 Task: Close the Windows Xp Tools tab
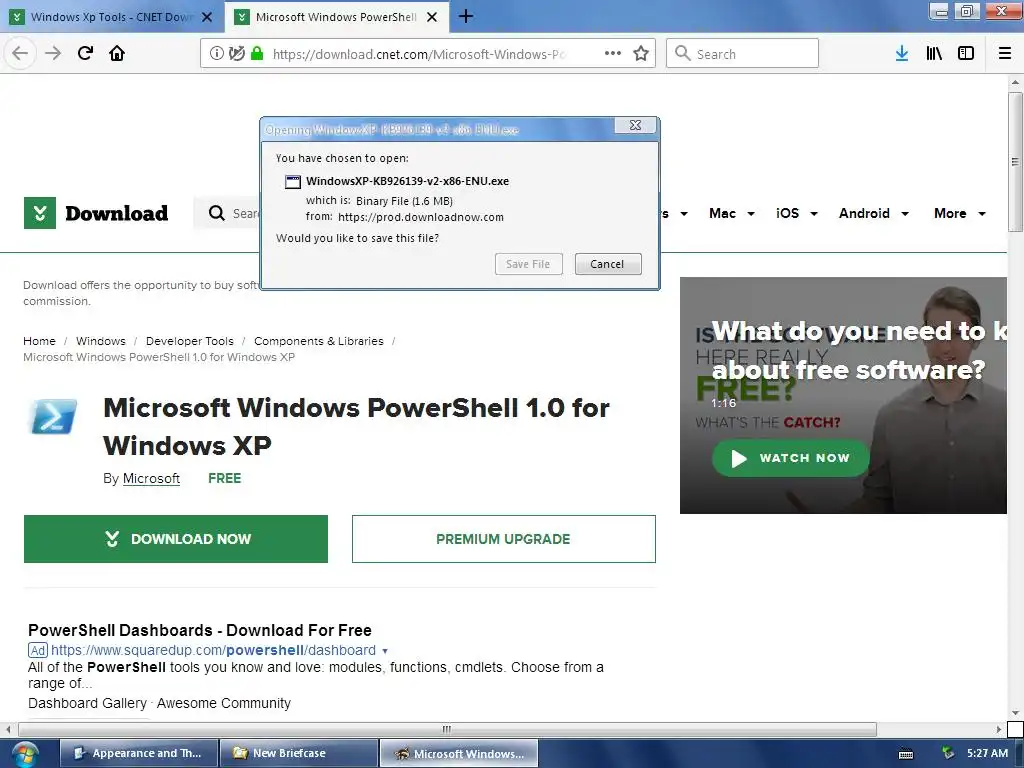(x=207, y=17)
